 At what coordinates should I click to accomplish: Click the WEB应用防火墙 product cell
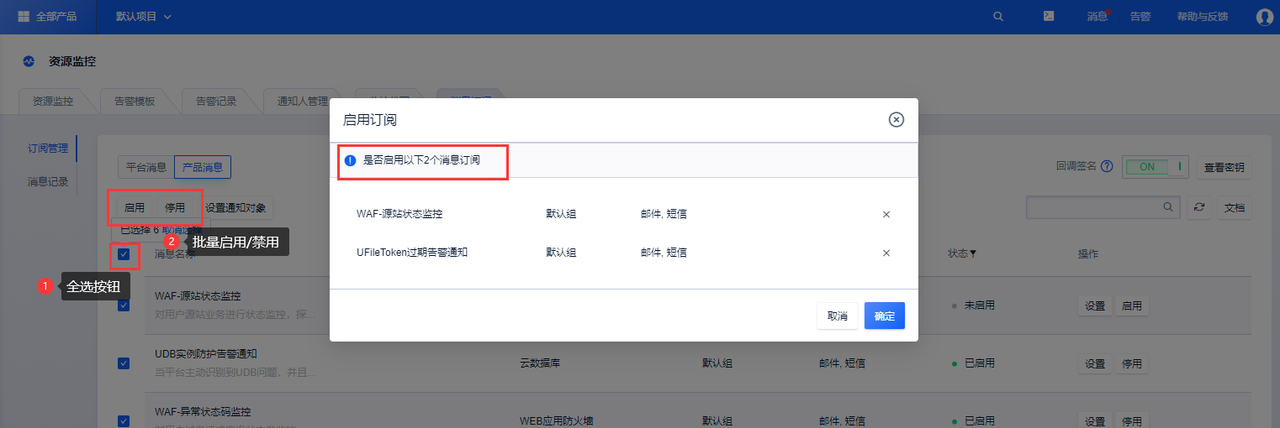click(x=555, y=421)
